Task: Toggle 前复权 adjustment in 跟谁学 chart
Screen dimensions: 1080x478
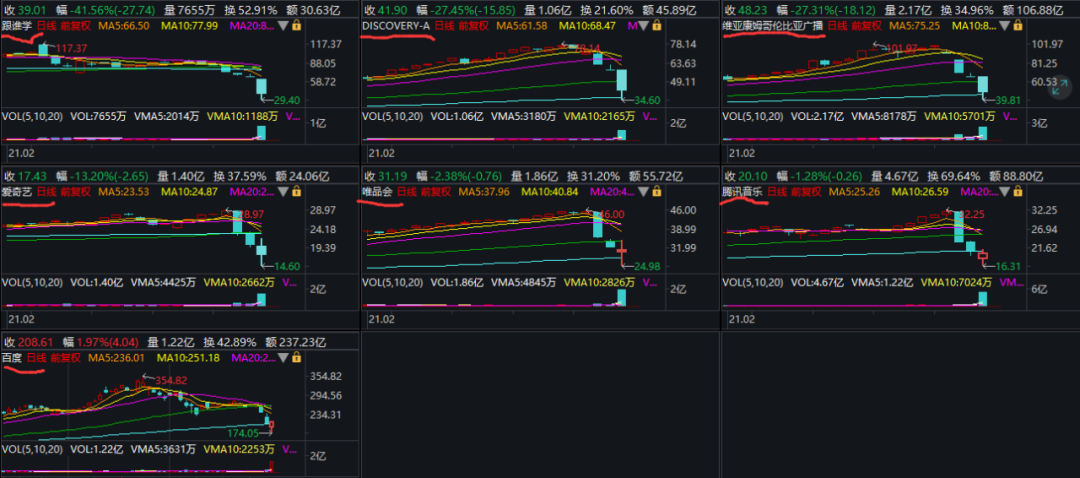Action: coord(76,23)
